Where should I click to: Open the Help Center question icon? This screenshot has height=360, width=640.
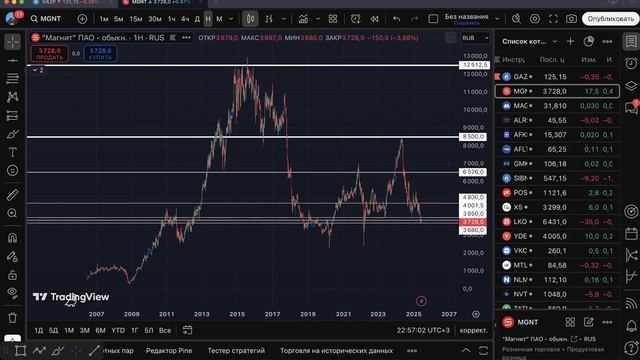click(x=631, y=348)
